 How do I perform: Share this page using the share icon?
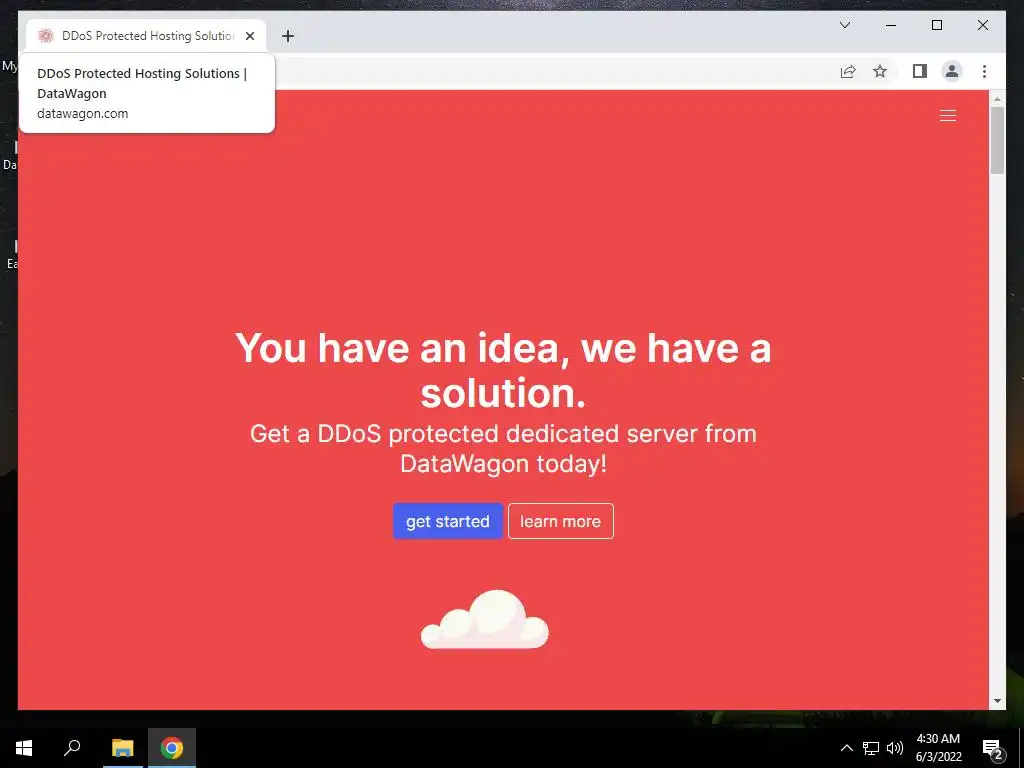point(848,71)
